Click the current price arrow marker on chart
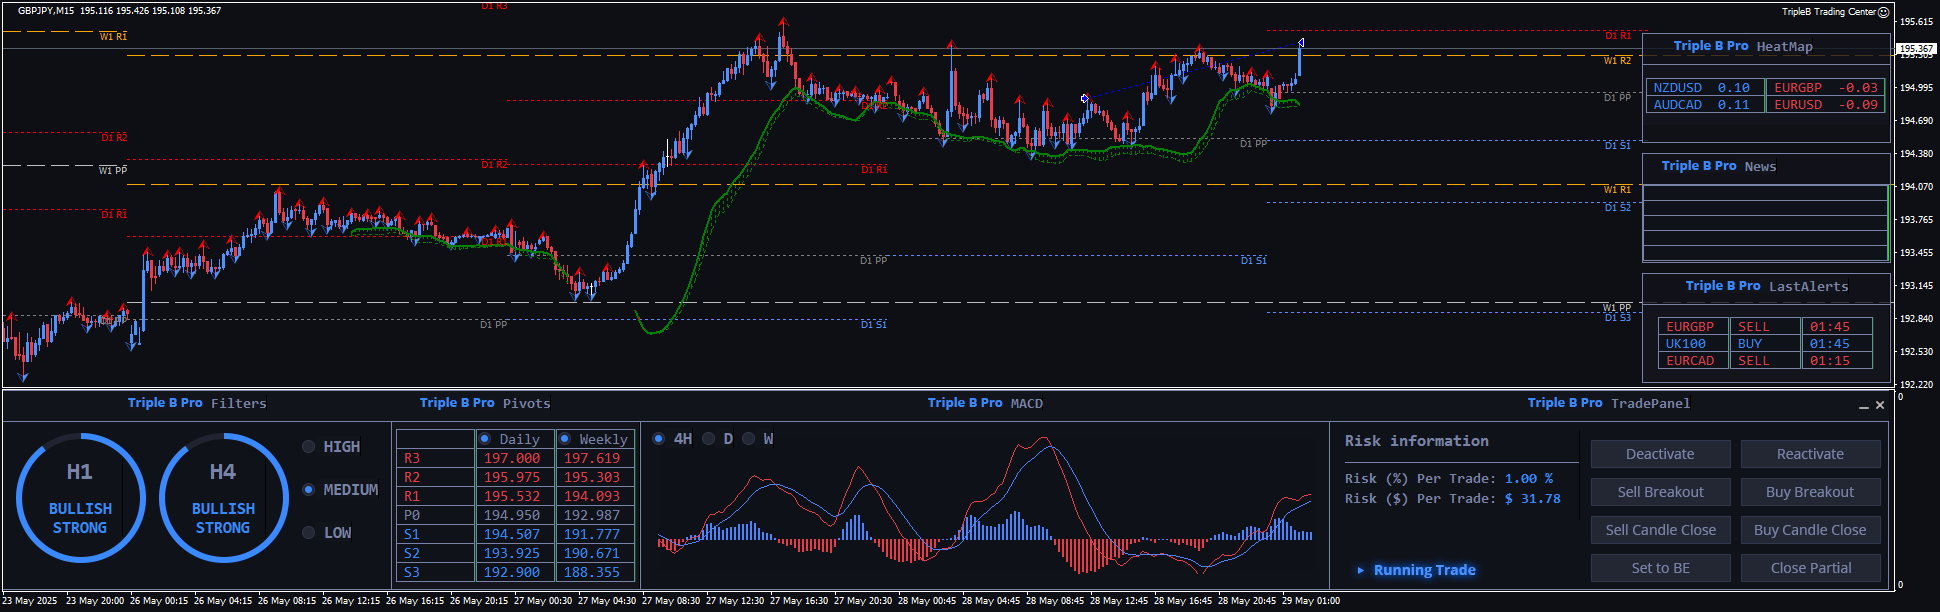 1300,43
